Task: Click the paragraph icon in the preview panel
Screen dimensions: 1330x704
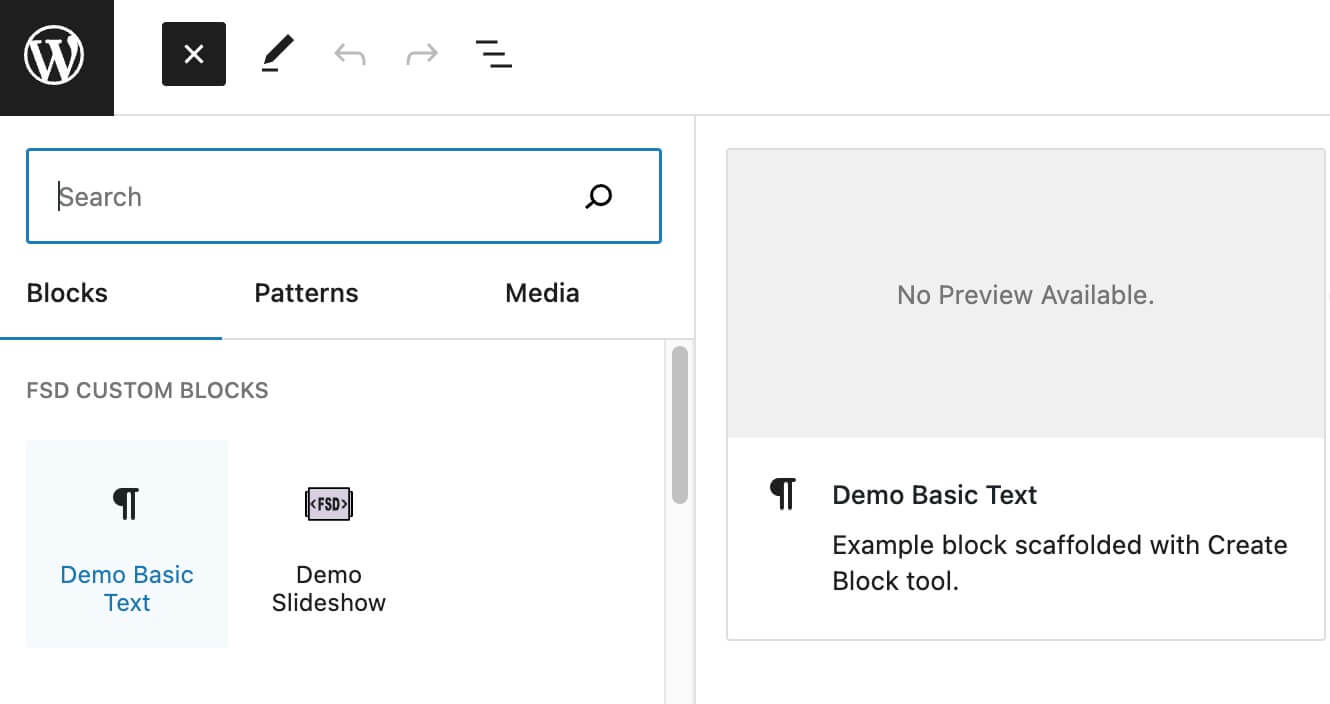Action: coord(784,492)
